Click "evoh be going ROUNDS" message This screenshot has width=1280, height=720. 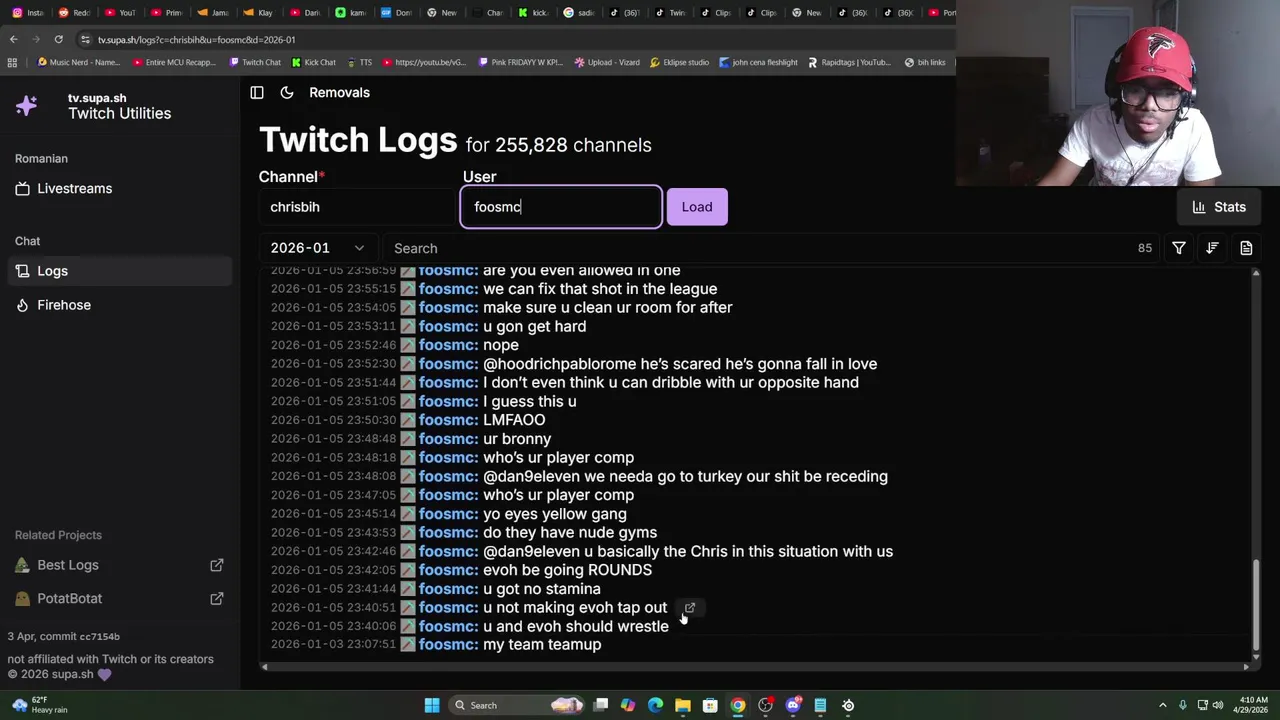pyautogui.click(x=567, y=570)
